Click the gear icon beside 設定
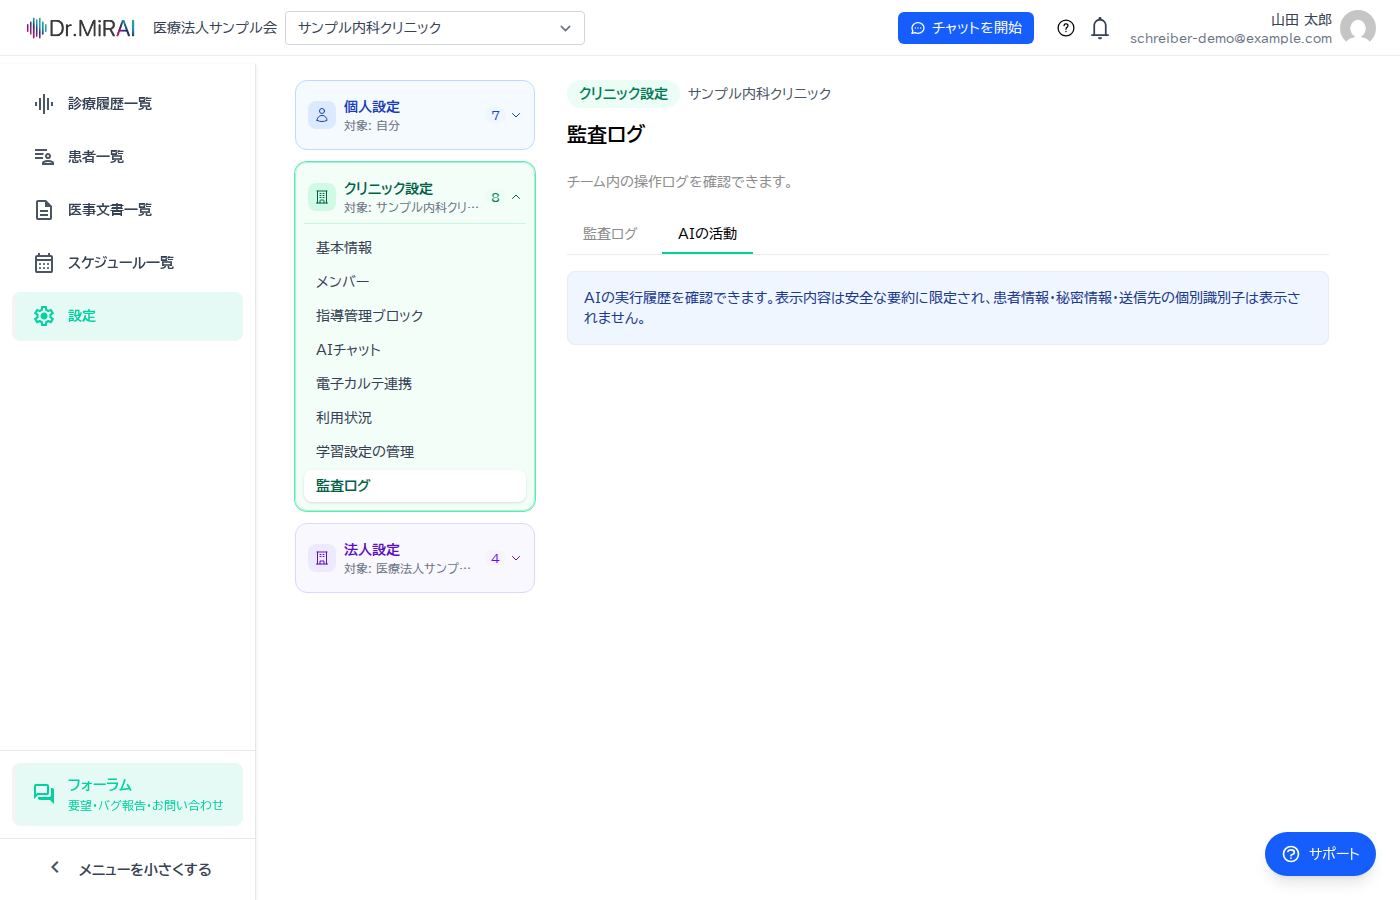Screen dimensions: 1400x900 [44, 316]
